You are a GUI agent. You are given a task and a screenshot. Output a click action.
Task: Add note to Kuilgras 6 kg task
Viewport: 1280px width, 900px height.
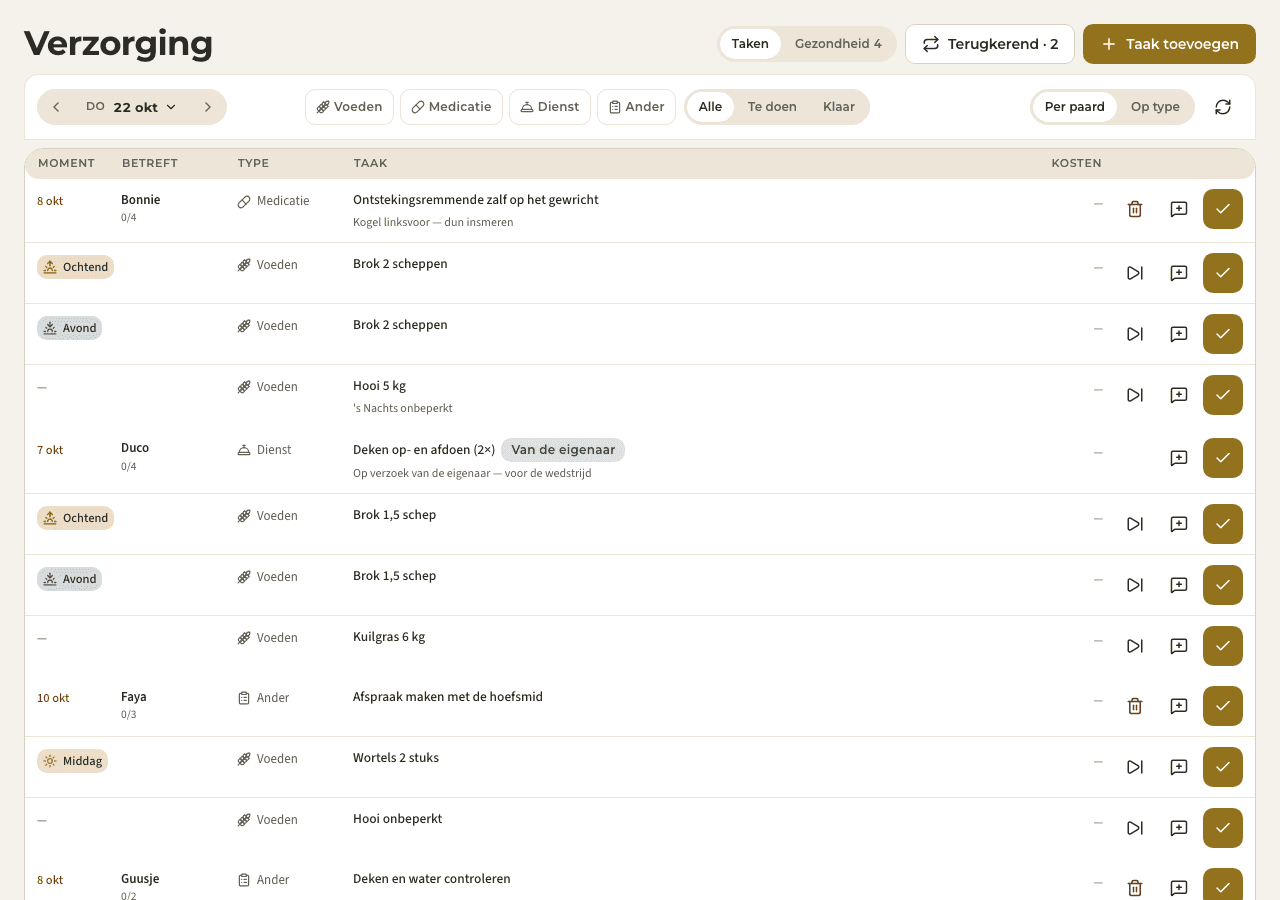[1179, 646]
